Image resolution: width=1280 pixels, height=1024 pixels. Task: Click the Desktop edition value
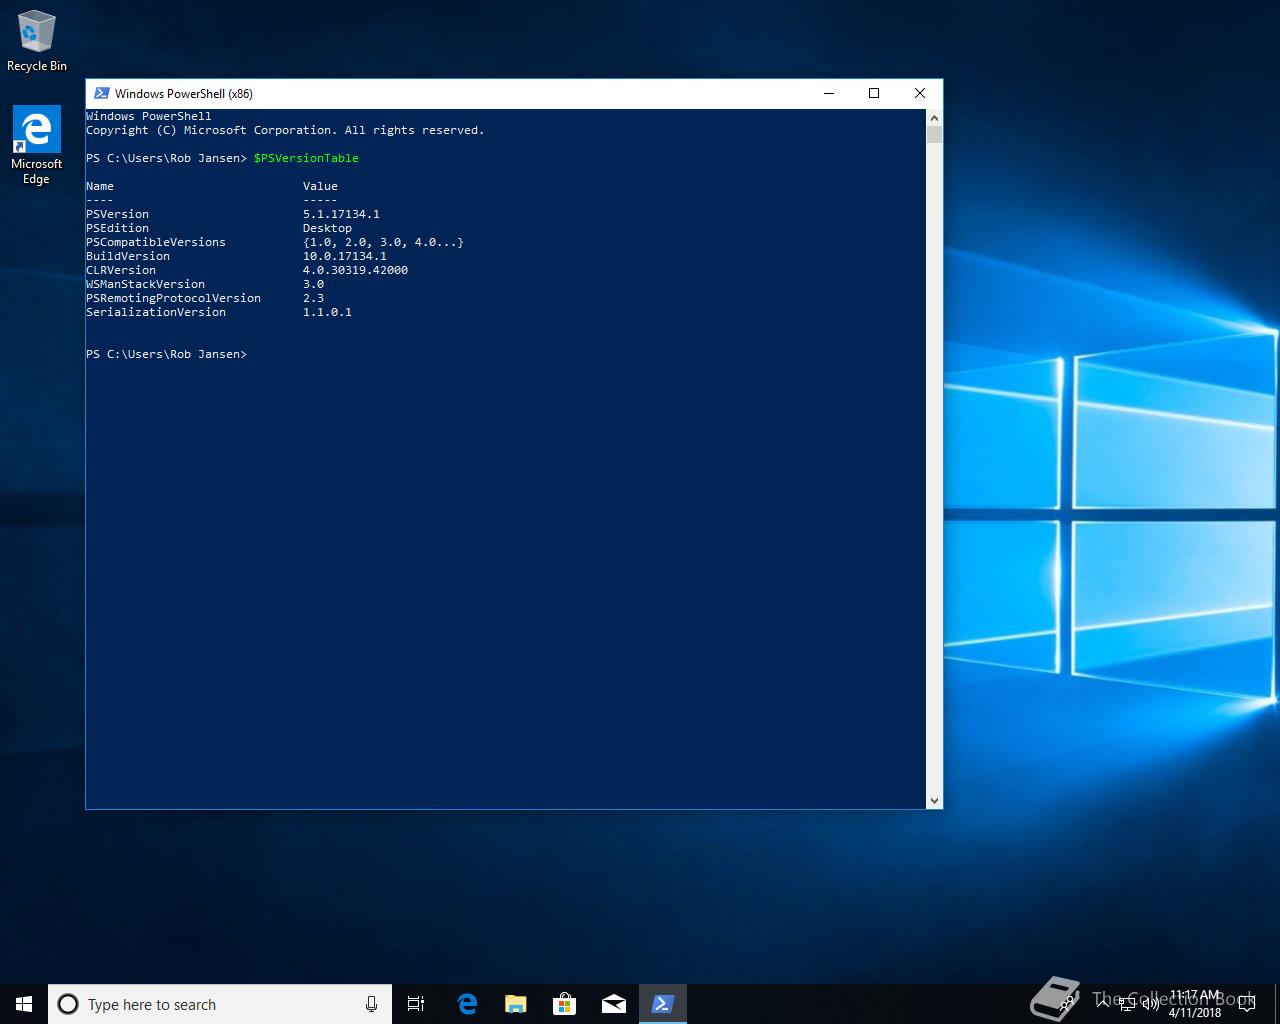pyautogui.click(x=327, y=228)
